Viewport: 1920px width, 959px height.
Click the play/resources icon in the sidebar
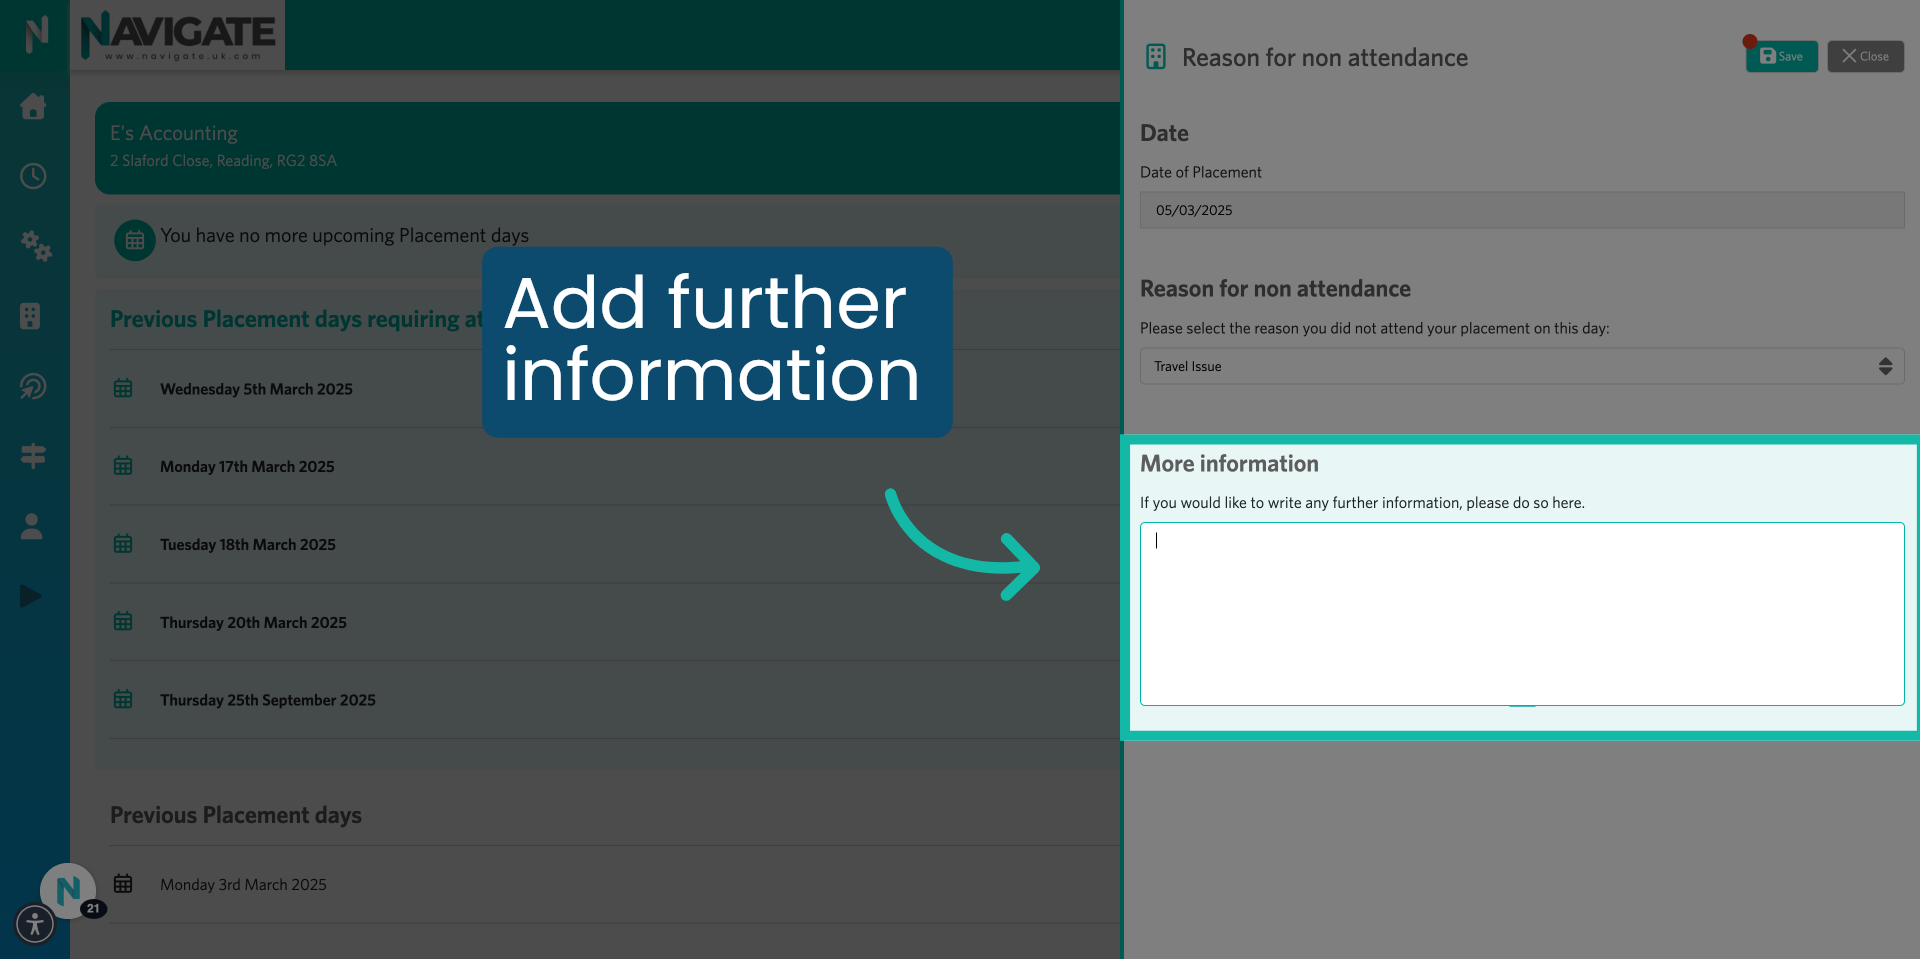click(x=31, y=596)
